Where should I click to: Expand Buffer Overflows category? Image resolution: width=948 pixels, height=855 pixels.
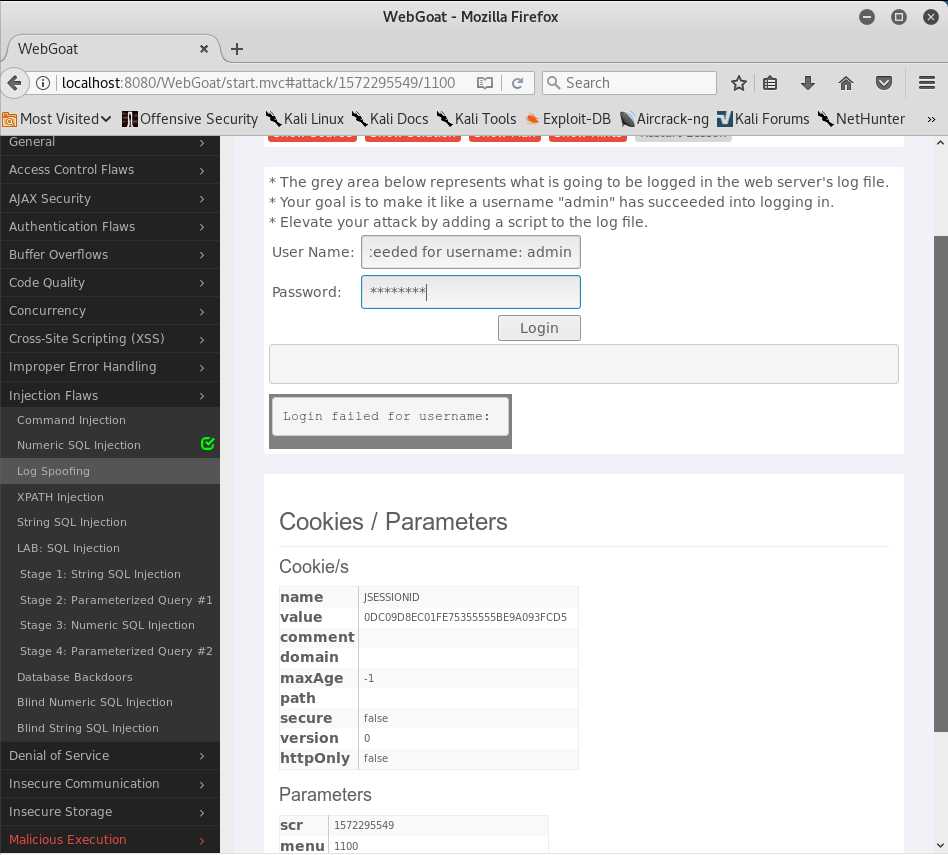109,255
